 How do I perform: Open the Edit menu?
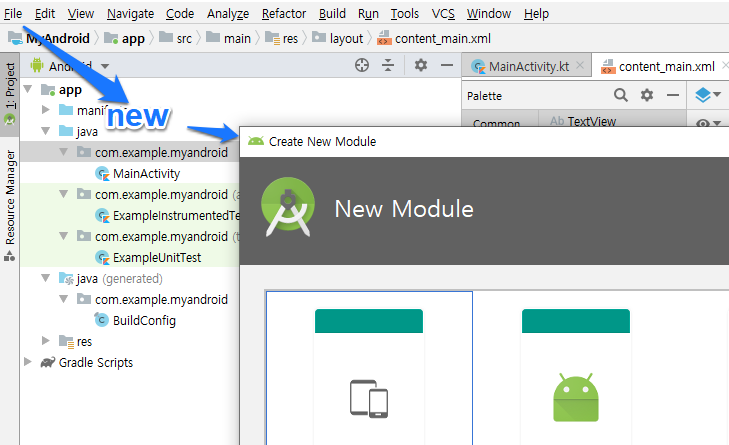pos(45,14)
